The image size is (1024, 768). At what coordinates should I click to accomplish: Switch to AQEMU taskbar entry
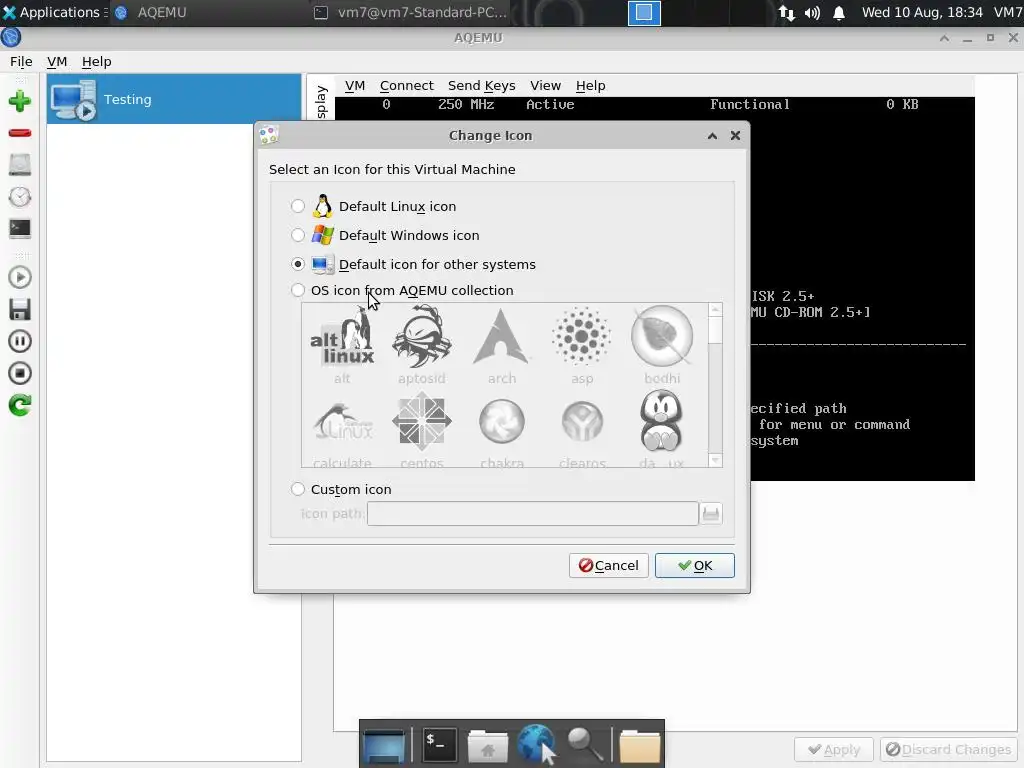[x=208, y=12]
